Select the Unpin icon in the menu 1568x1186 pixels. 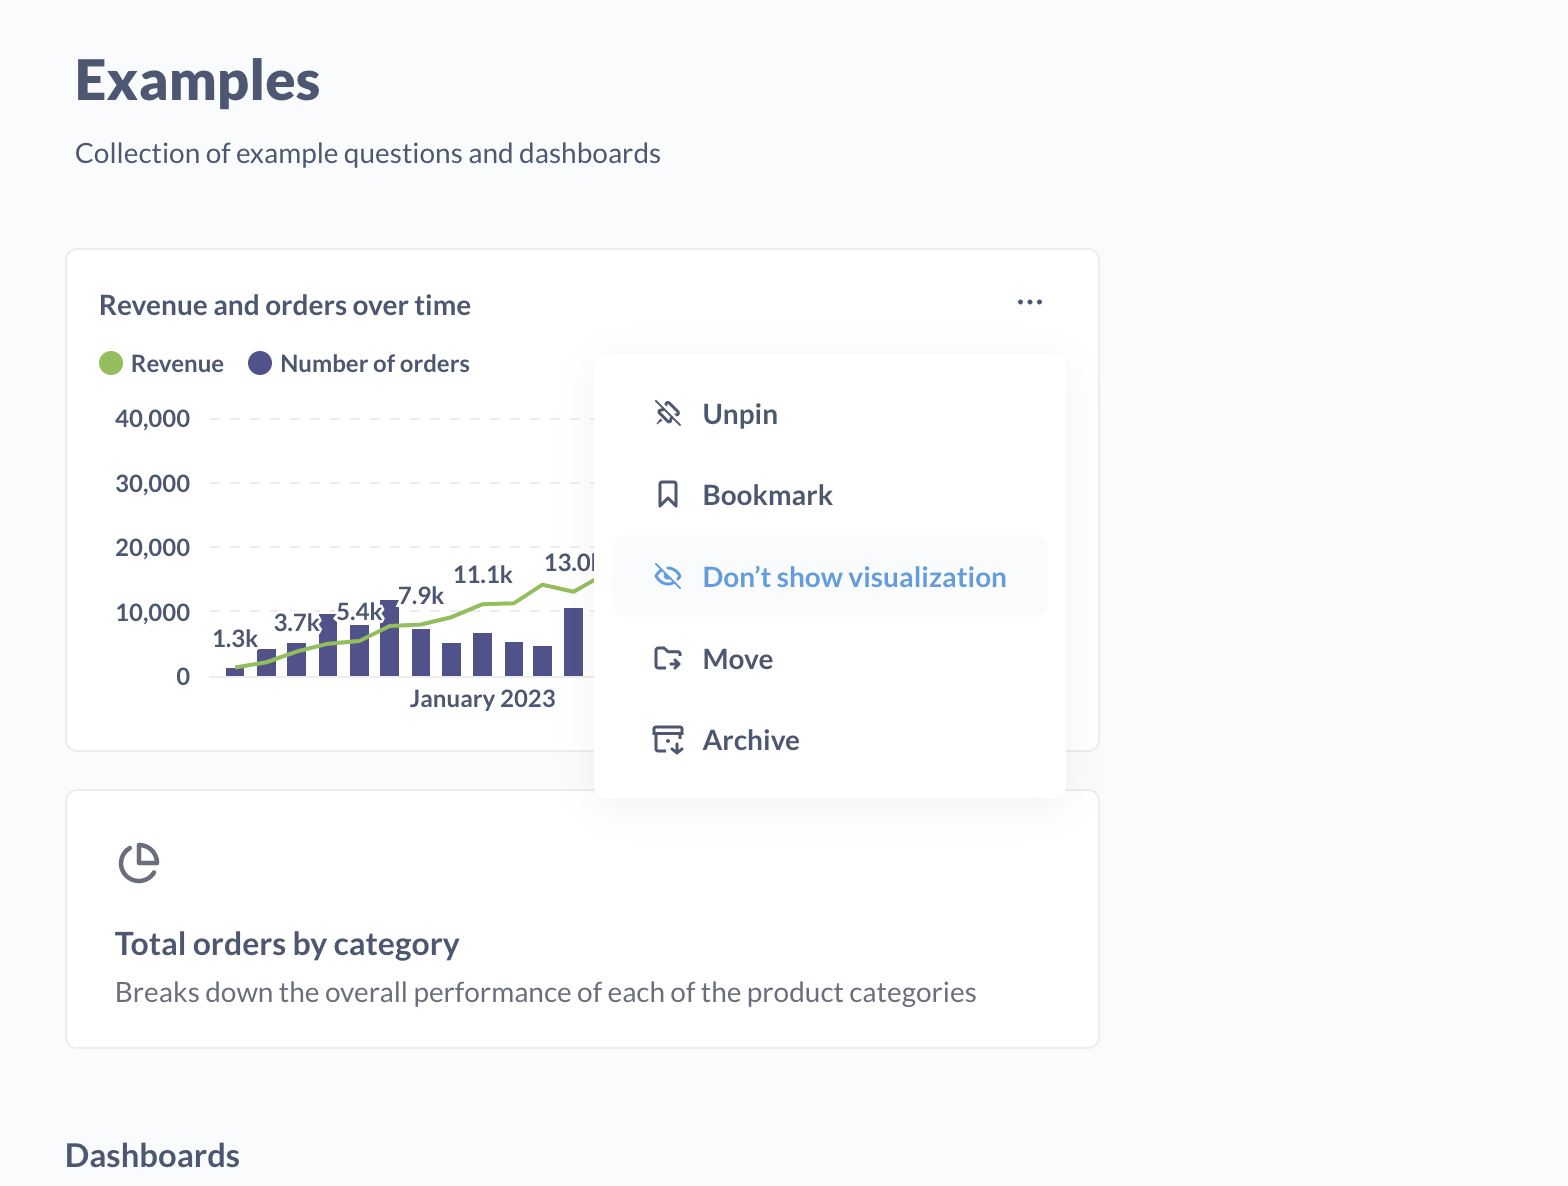(x=666, y=413)
